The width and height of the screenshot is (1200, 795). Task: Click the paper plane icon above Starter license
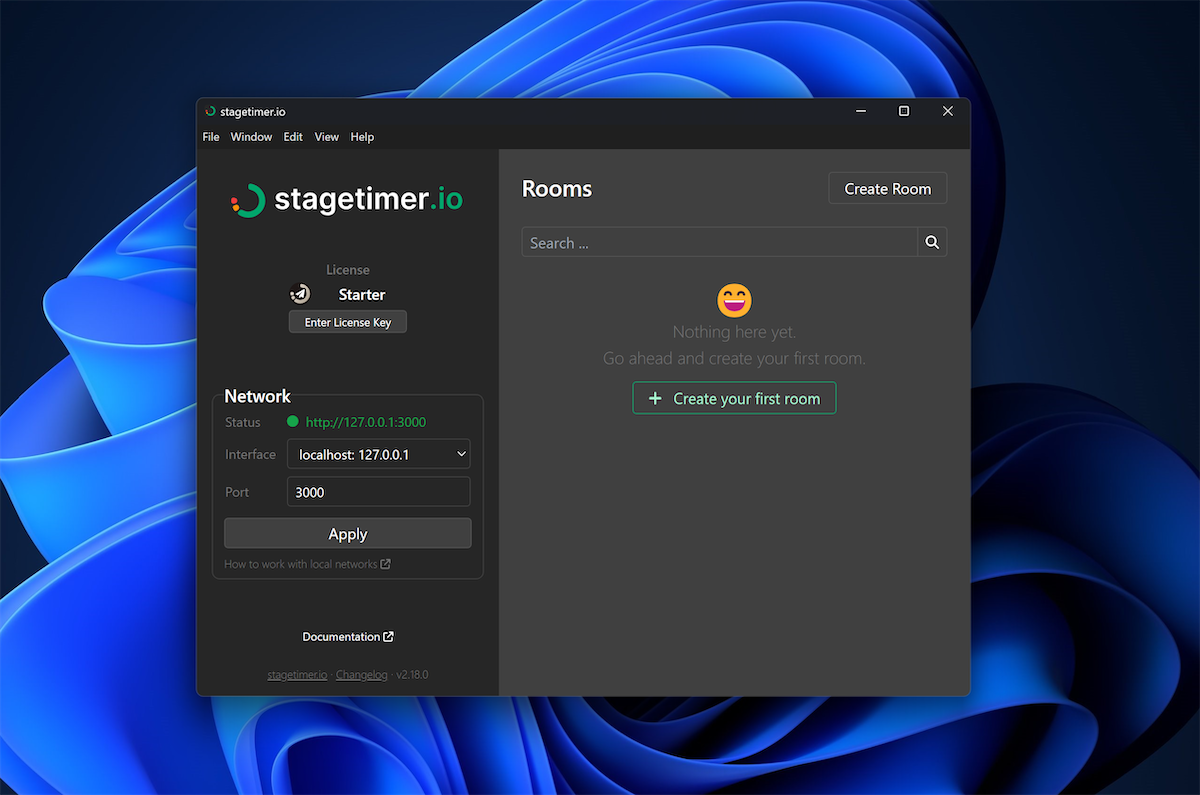(301, 293)
